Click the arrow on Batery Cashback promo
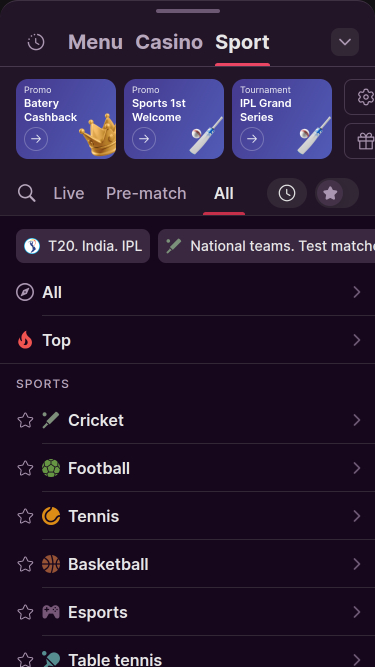This screenshot has height=667, width=375. (x=36, y=139)
